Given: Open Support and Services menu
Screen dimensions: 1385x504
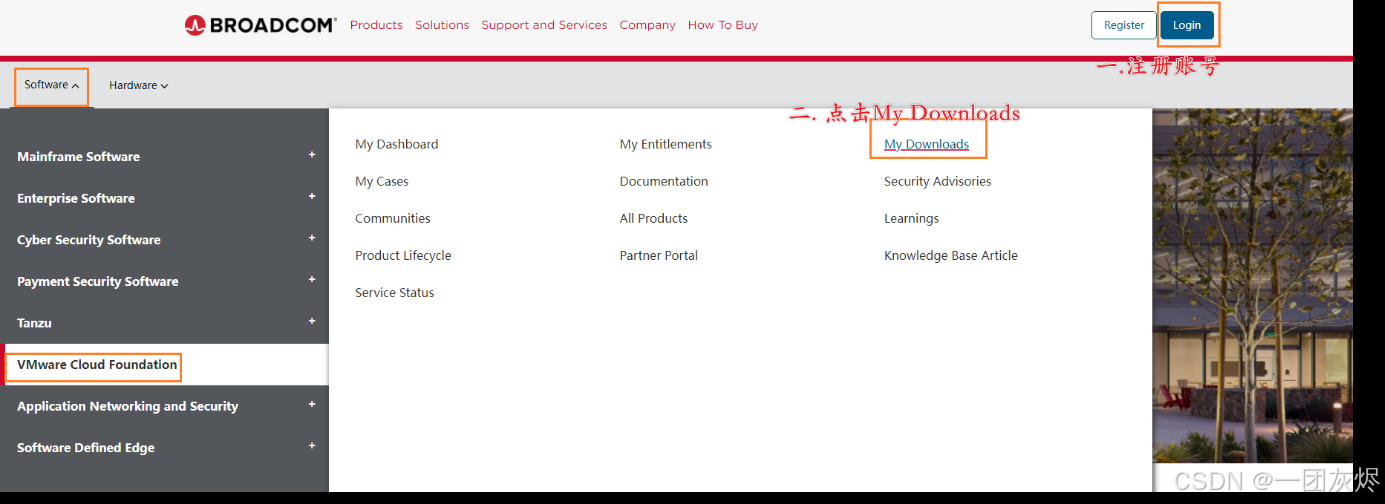Looking at the screenshot, I should [x=544, y=25].
